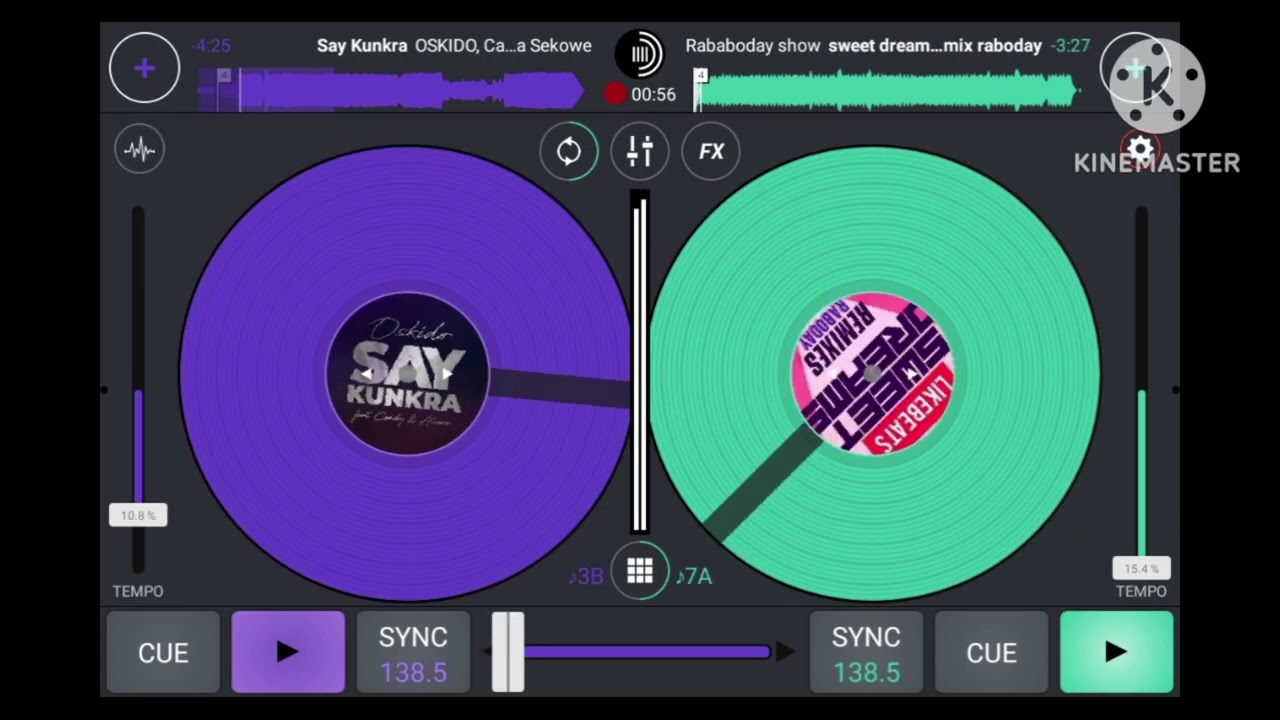This screenshot has width=1280, height=720.
Task: Tap the right TEMPO label
Action: coord(1141,591)
